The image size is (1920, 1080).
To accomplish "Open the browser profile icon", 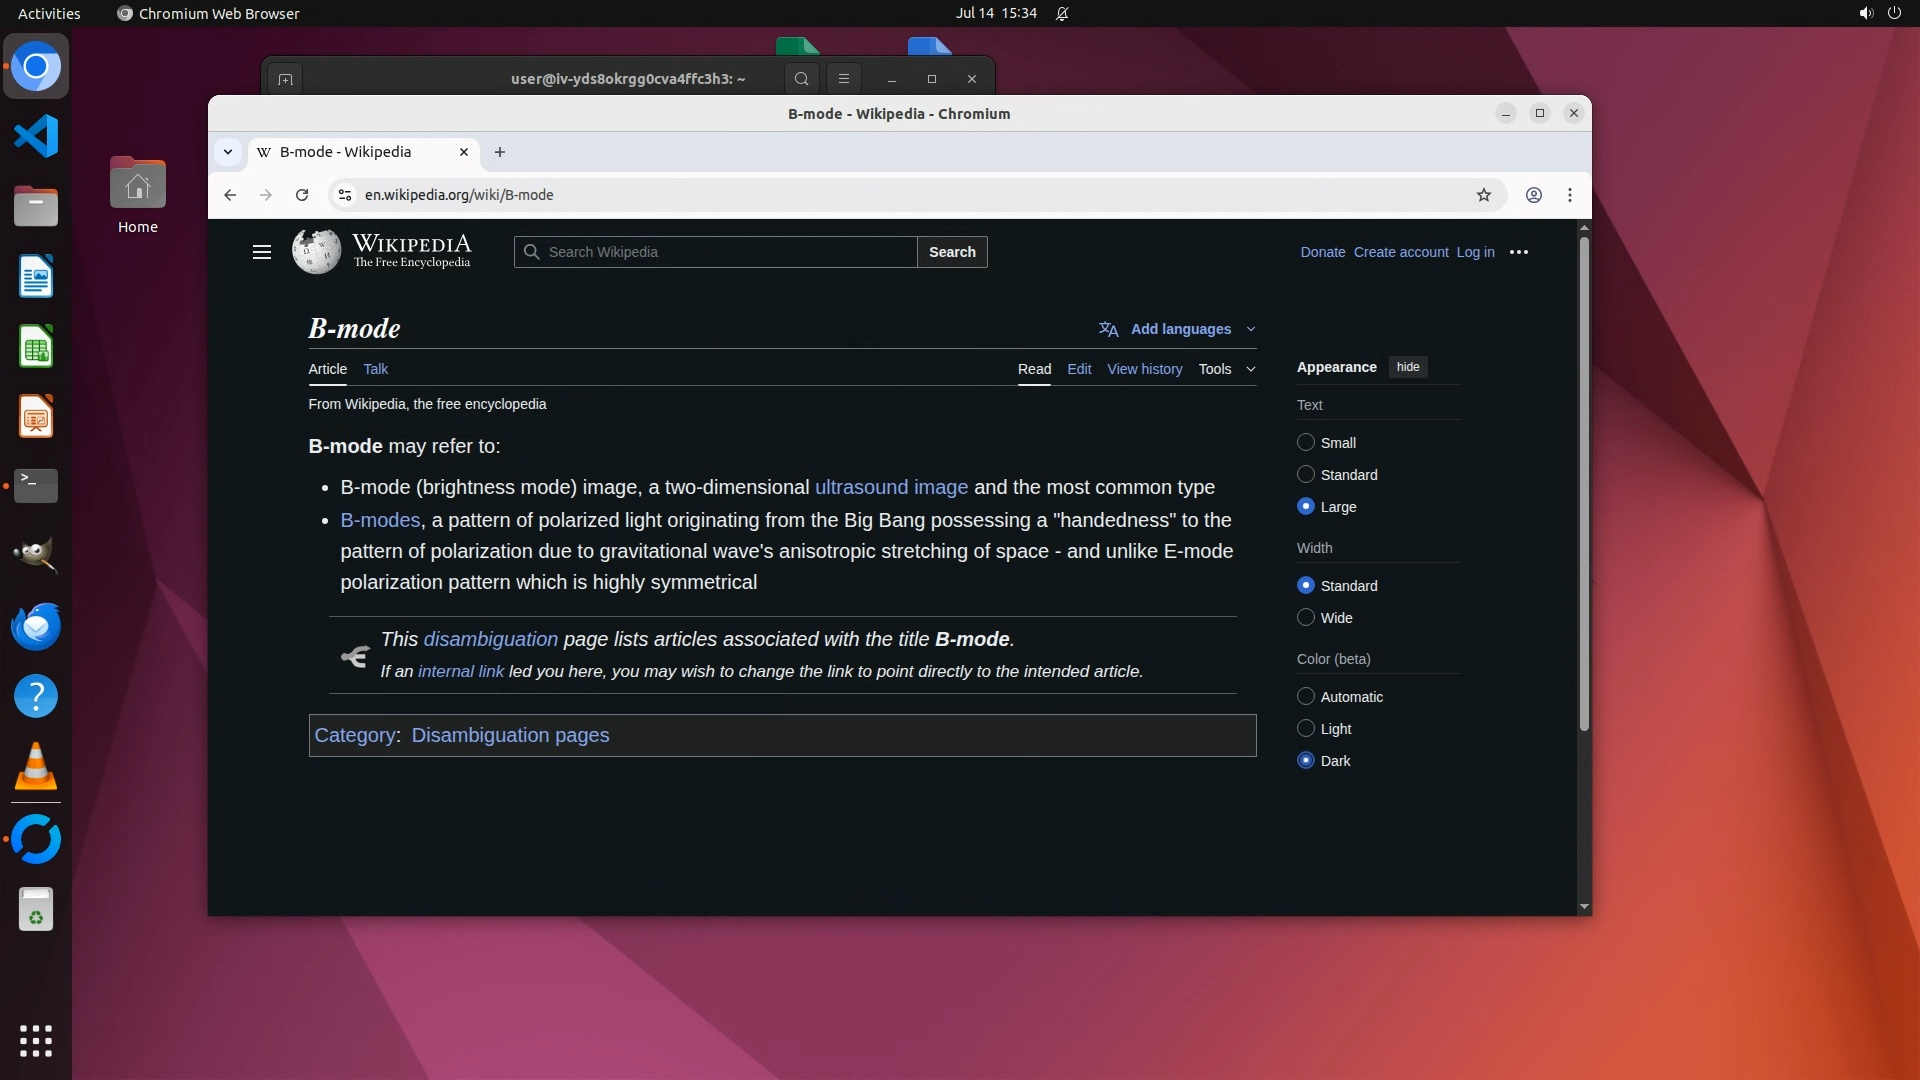I will point(1533,195).
